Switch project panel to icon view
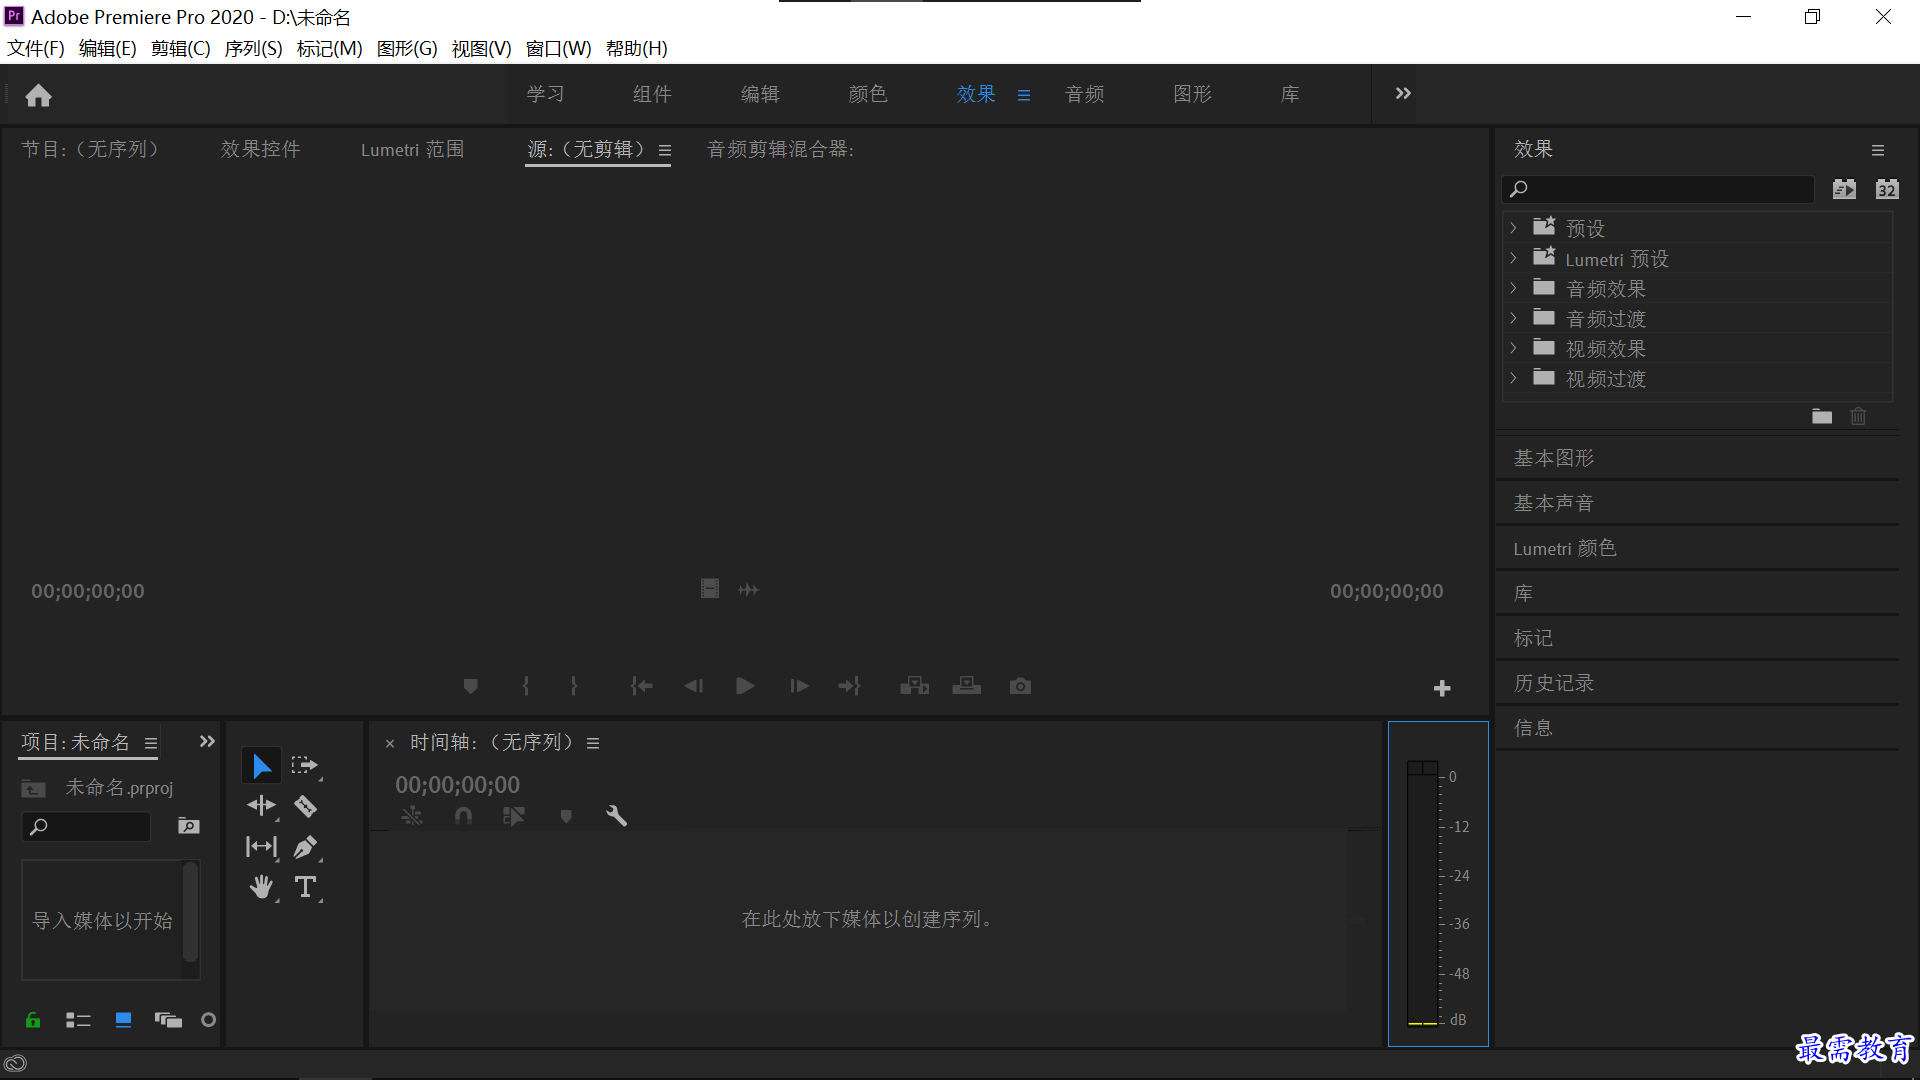This screenshot has width=1920, height=1080. click(x=123, y=1020)
